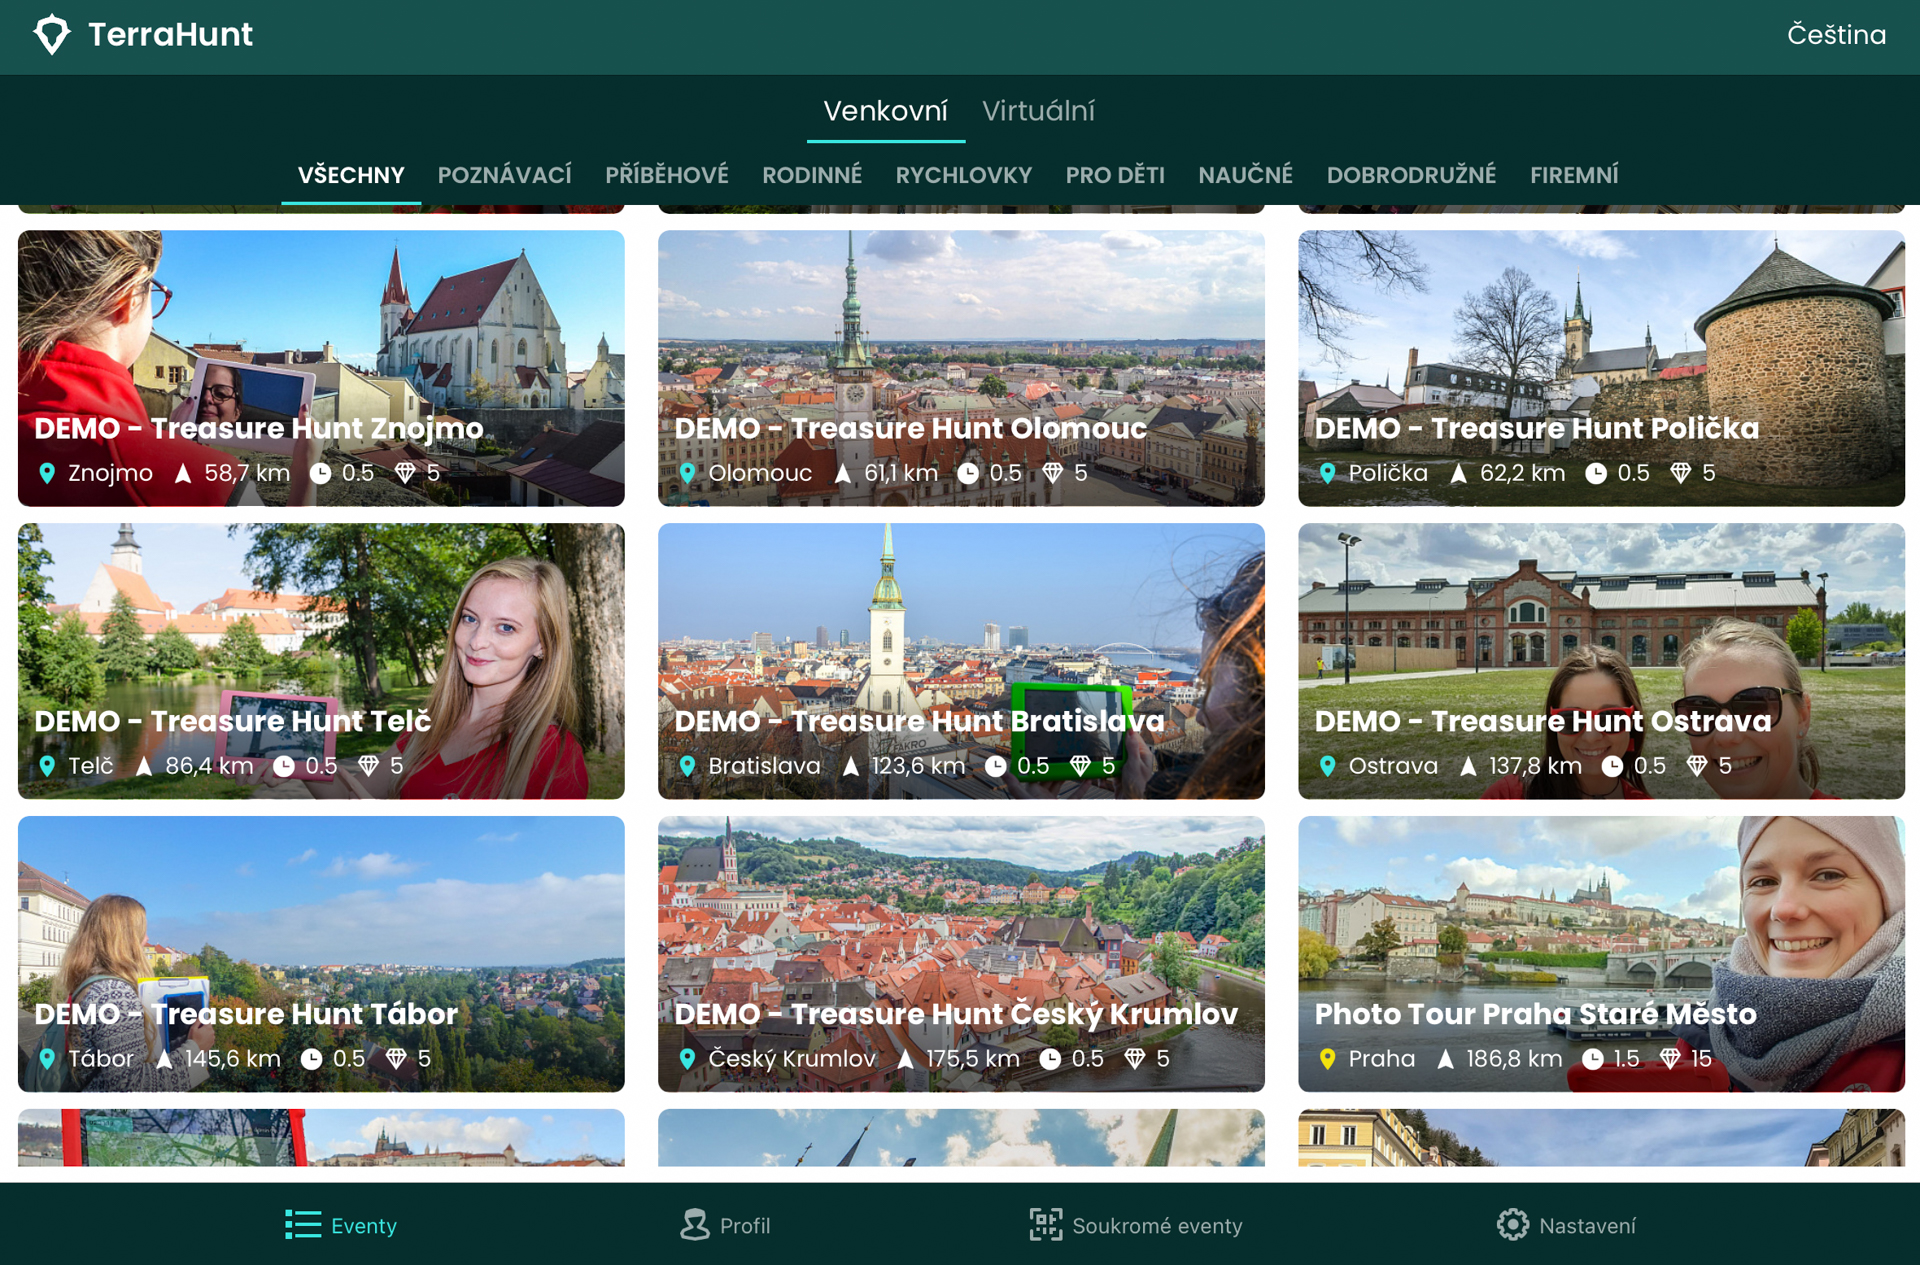
Task: Switch to the Virtuální tab
Action: [1038, 111]
